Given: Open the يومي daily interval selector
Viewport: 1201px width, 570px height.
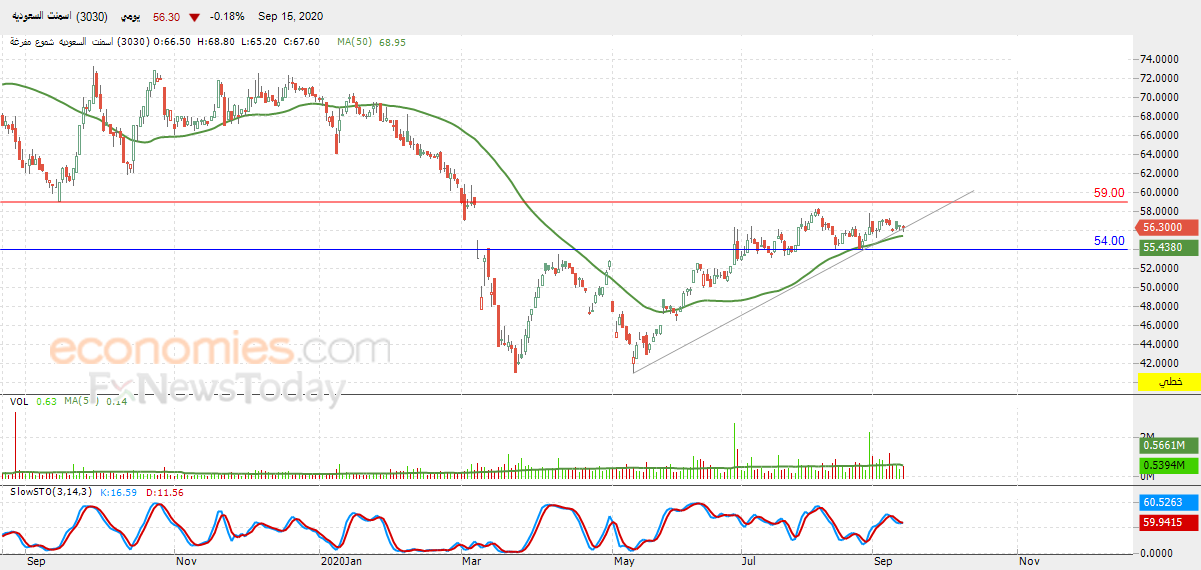Looking at the screenshot, I should click(x=131, y=18).
